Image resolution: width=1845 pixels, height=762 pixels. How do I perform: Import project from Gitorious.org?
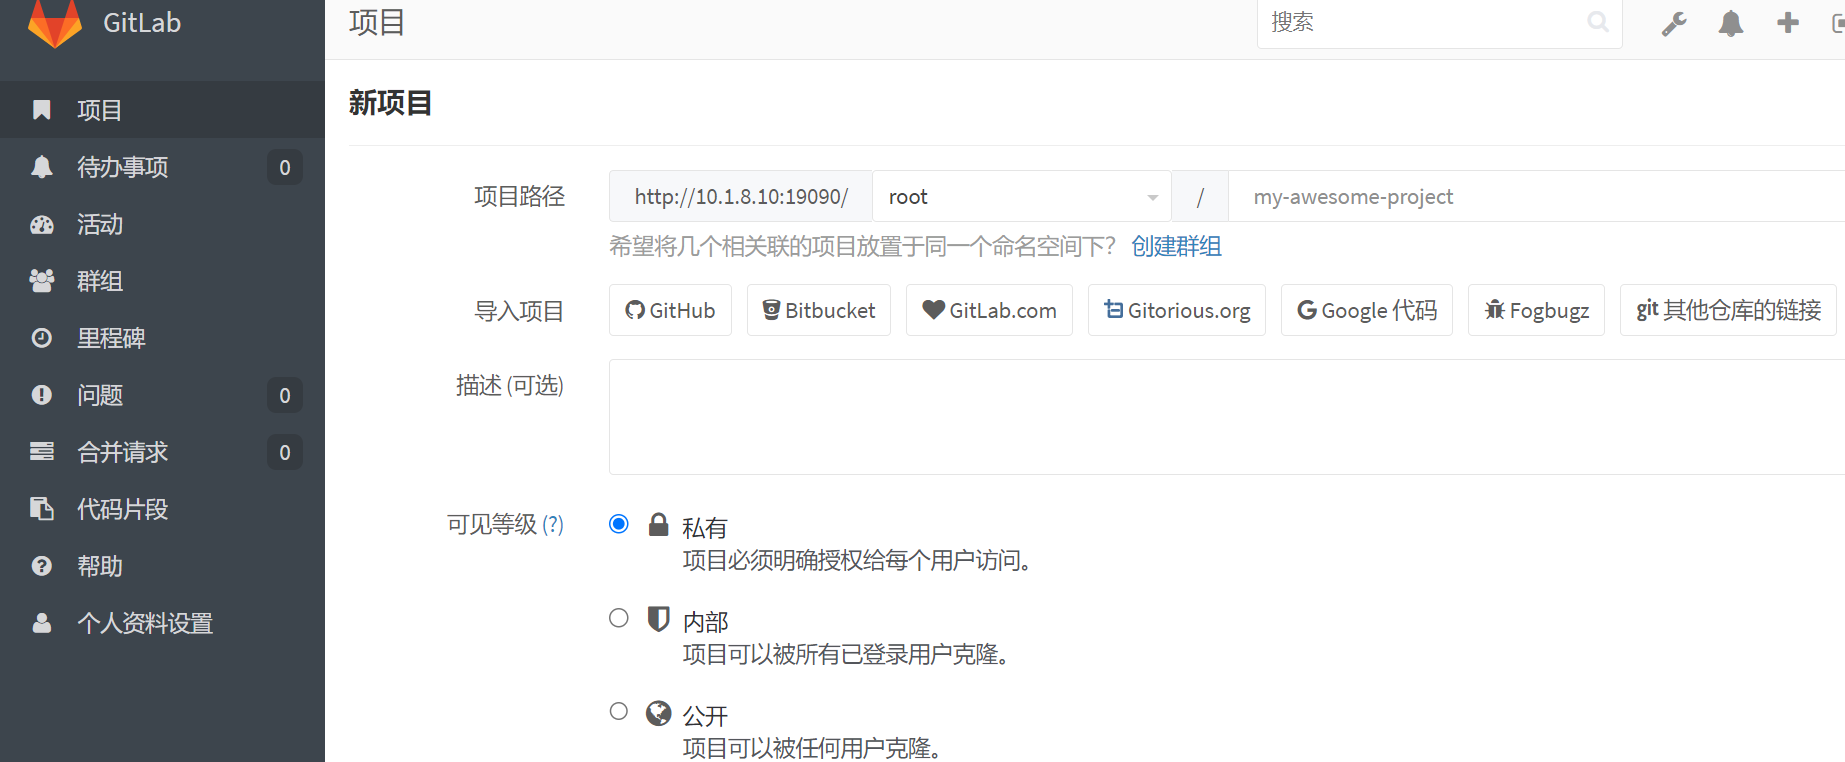tap(1177, 310)
